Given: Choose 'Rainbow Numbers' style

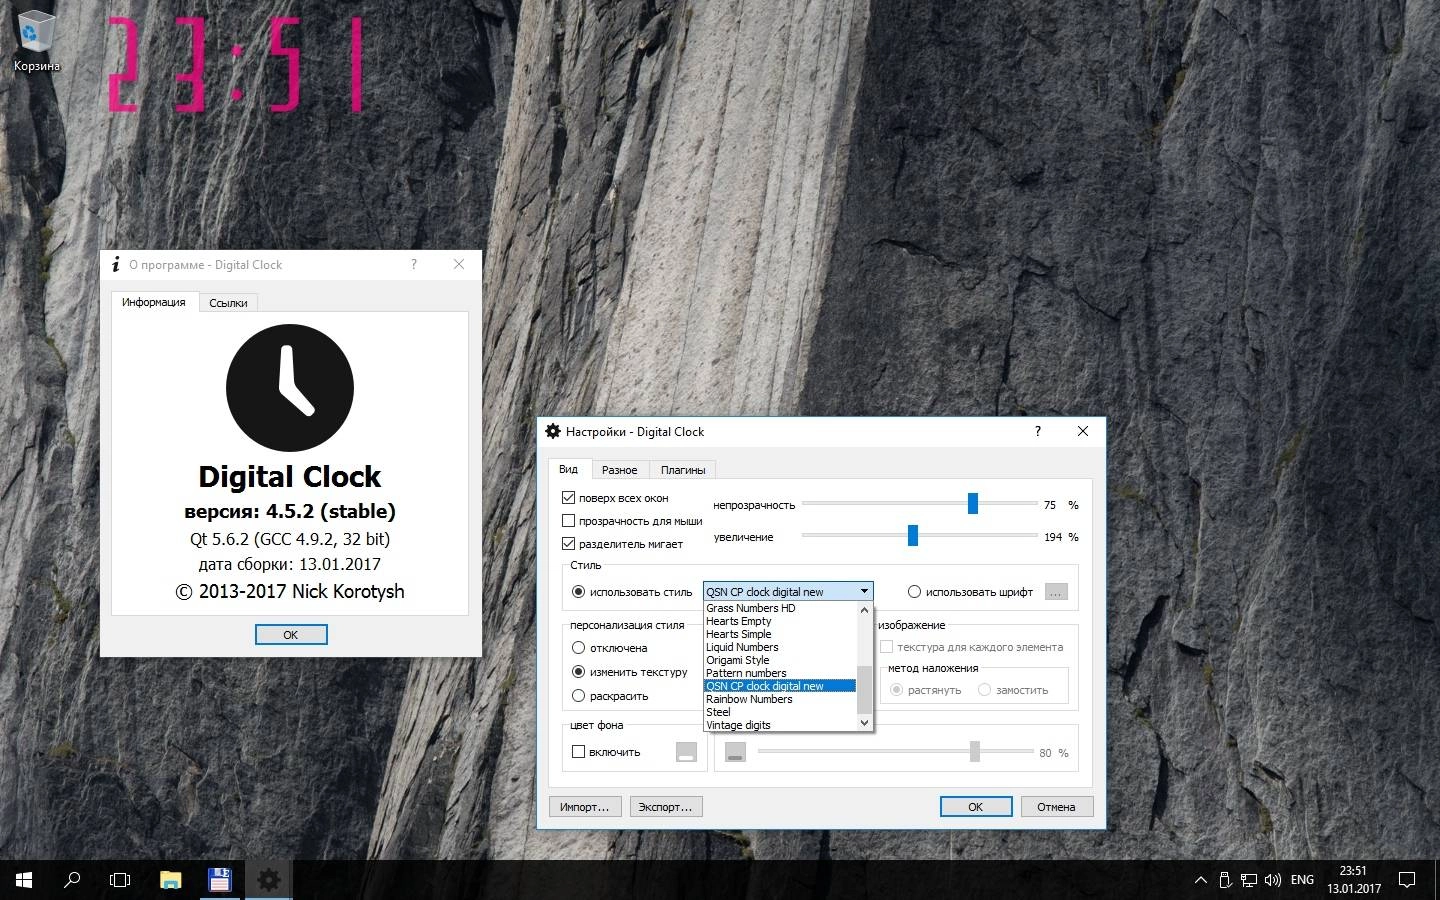Looking at the screenshot, I should click(780, 699).
